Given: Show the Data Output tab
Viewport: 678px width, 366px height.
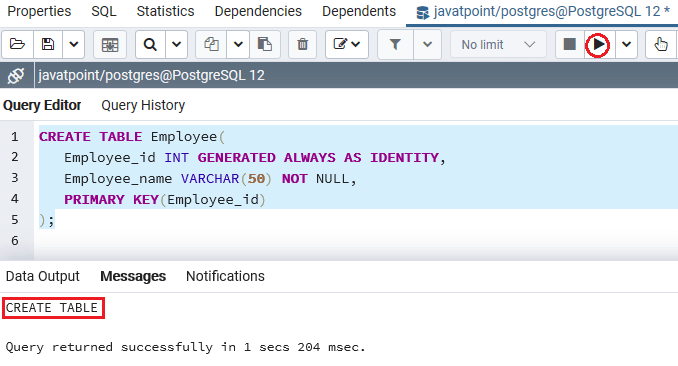Looking at the screenshot, I should 43,276.
